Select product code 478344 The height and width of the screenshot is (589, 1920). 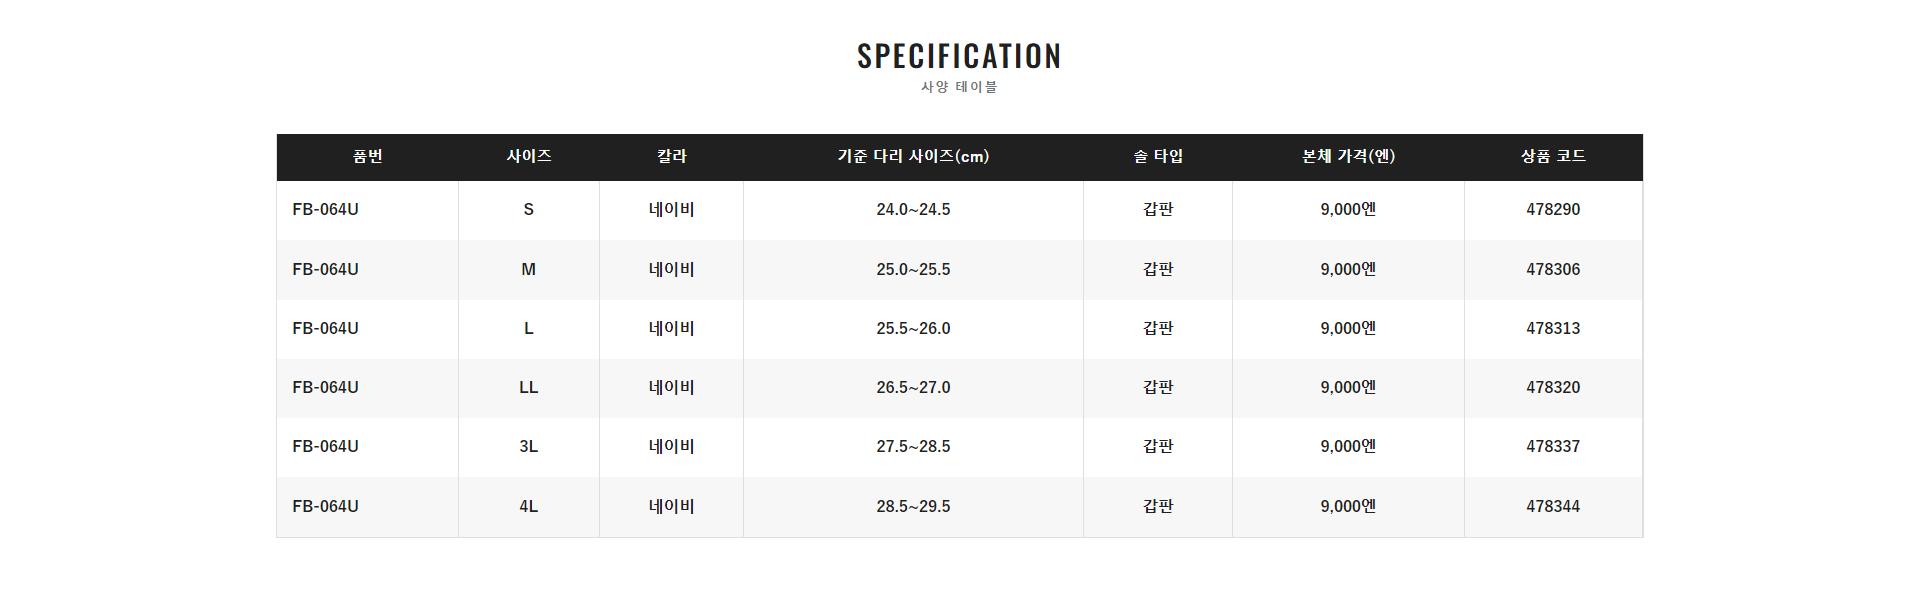[x=1553, y=507]
